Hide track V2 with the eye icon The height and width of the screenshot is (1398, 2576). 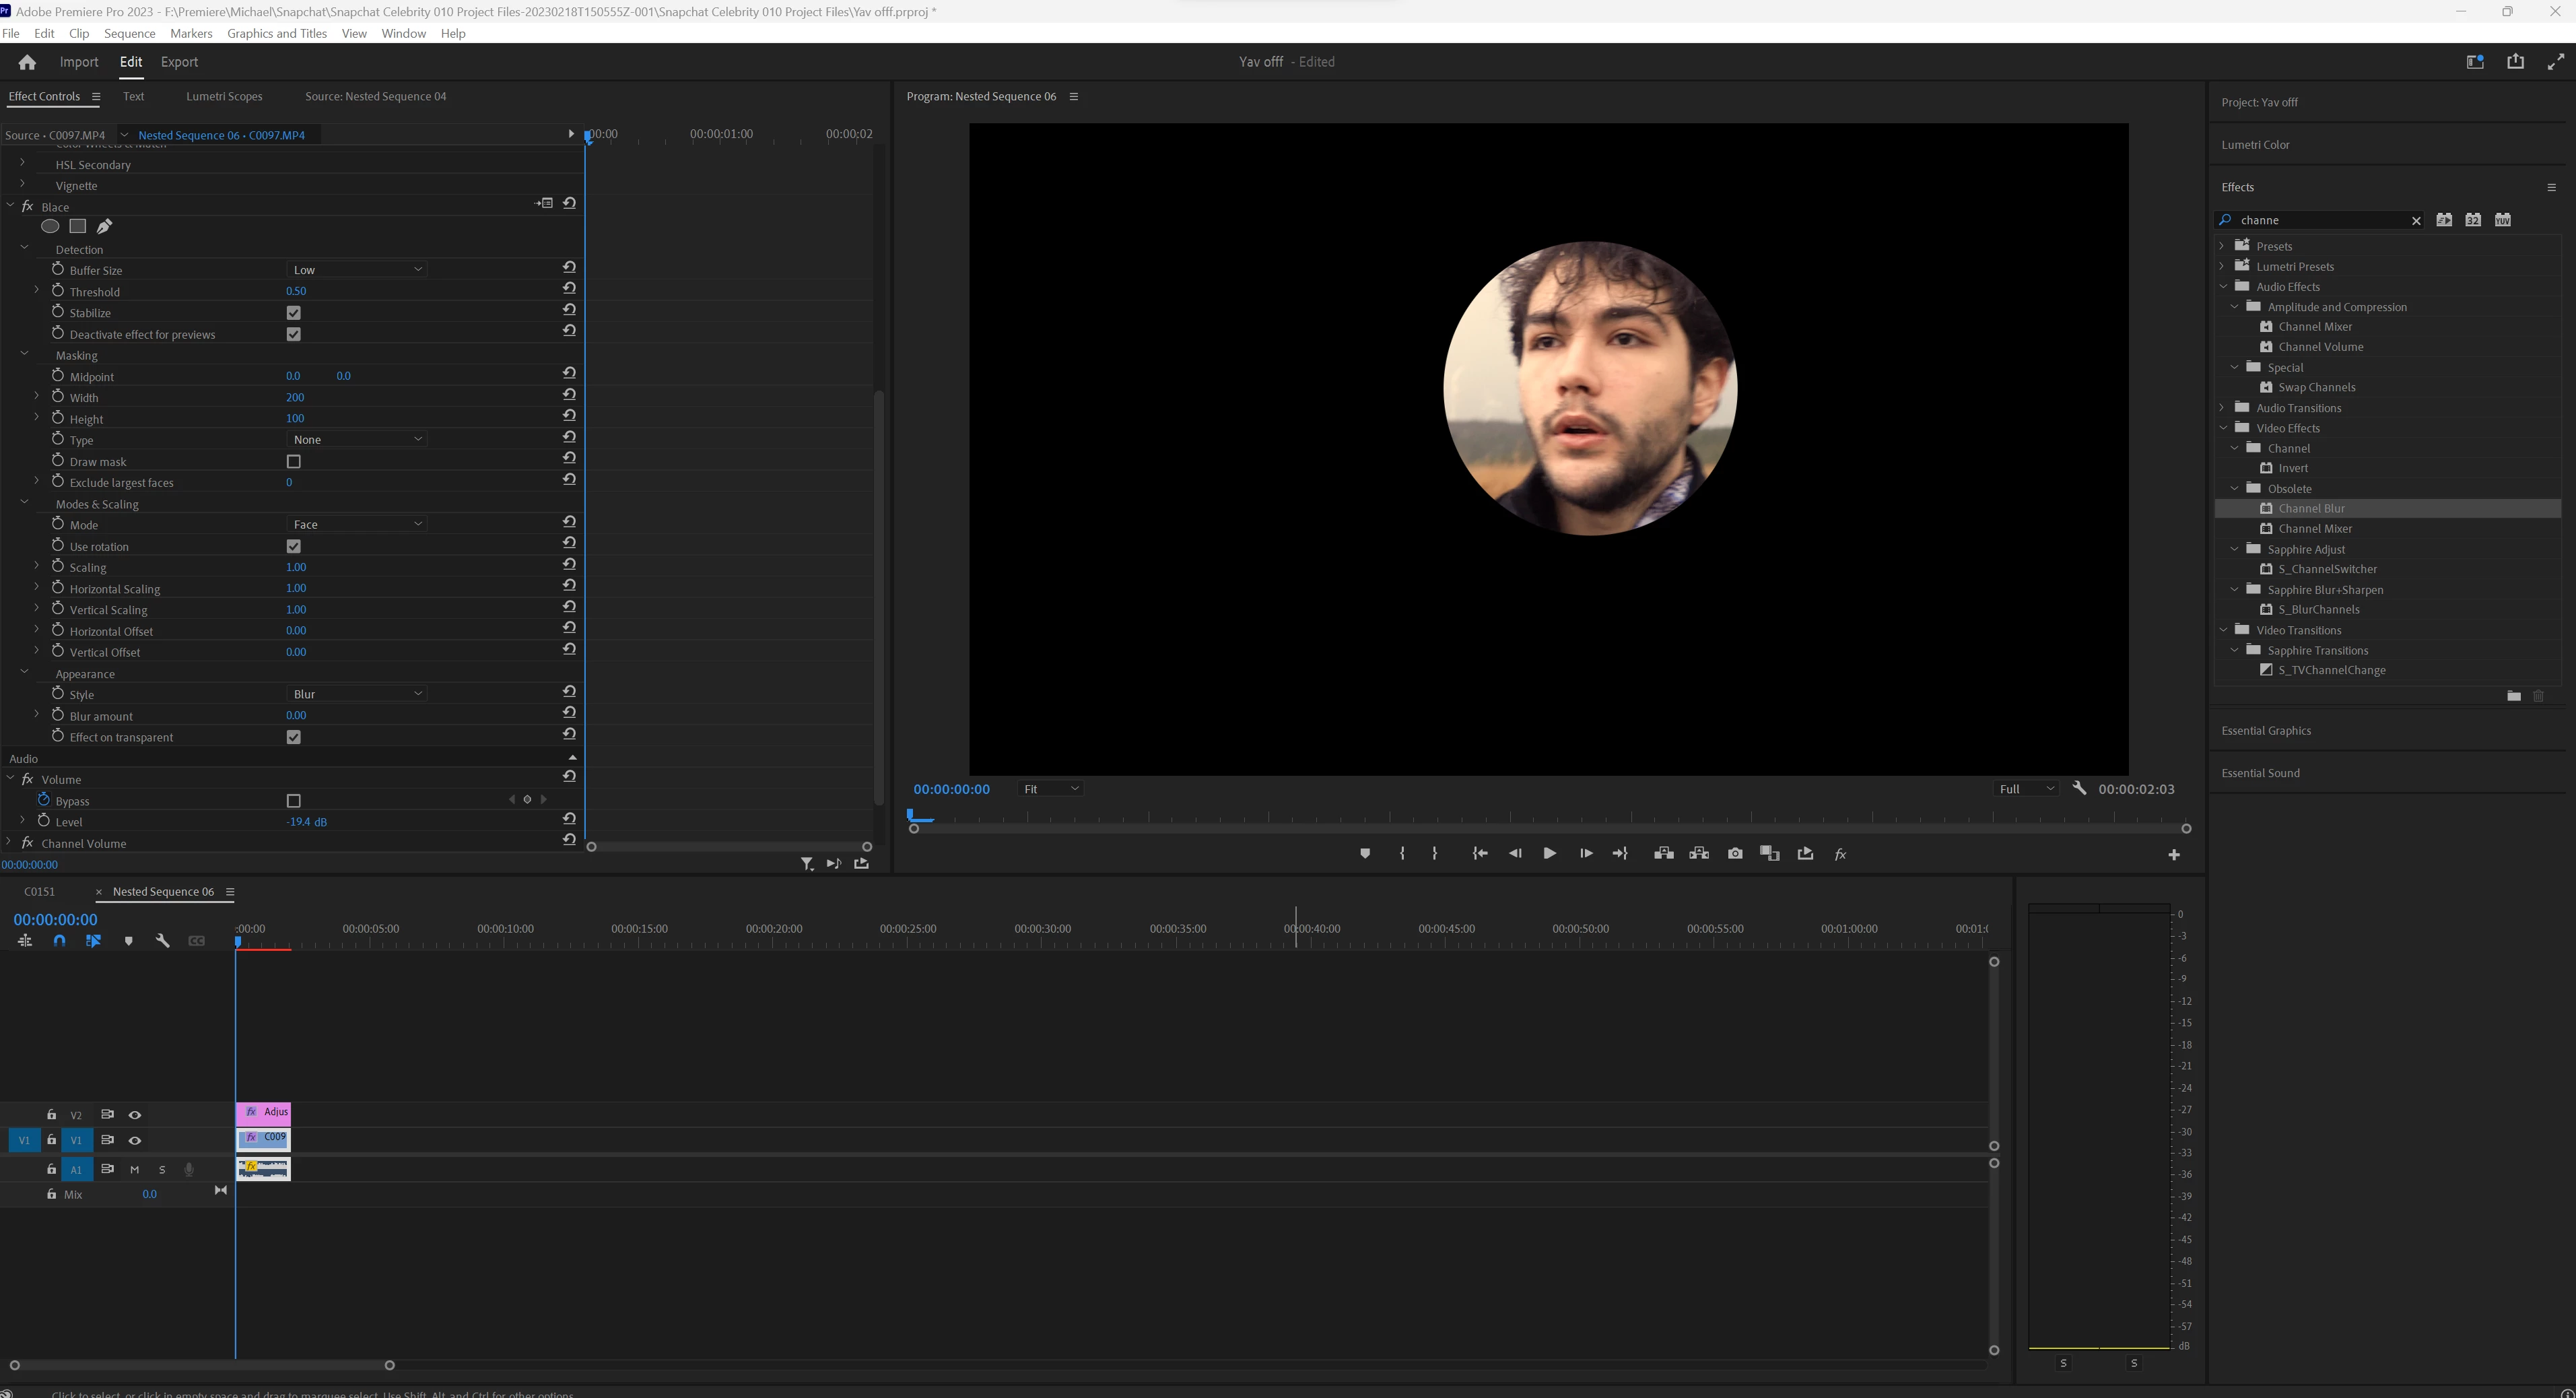click(134, 1114)
